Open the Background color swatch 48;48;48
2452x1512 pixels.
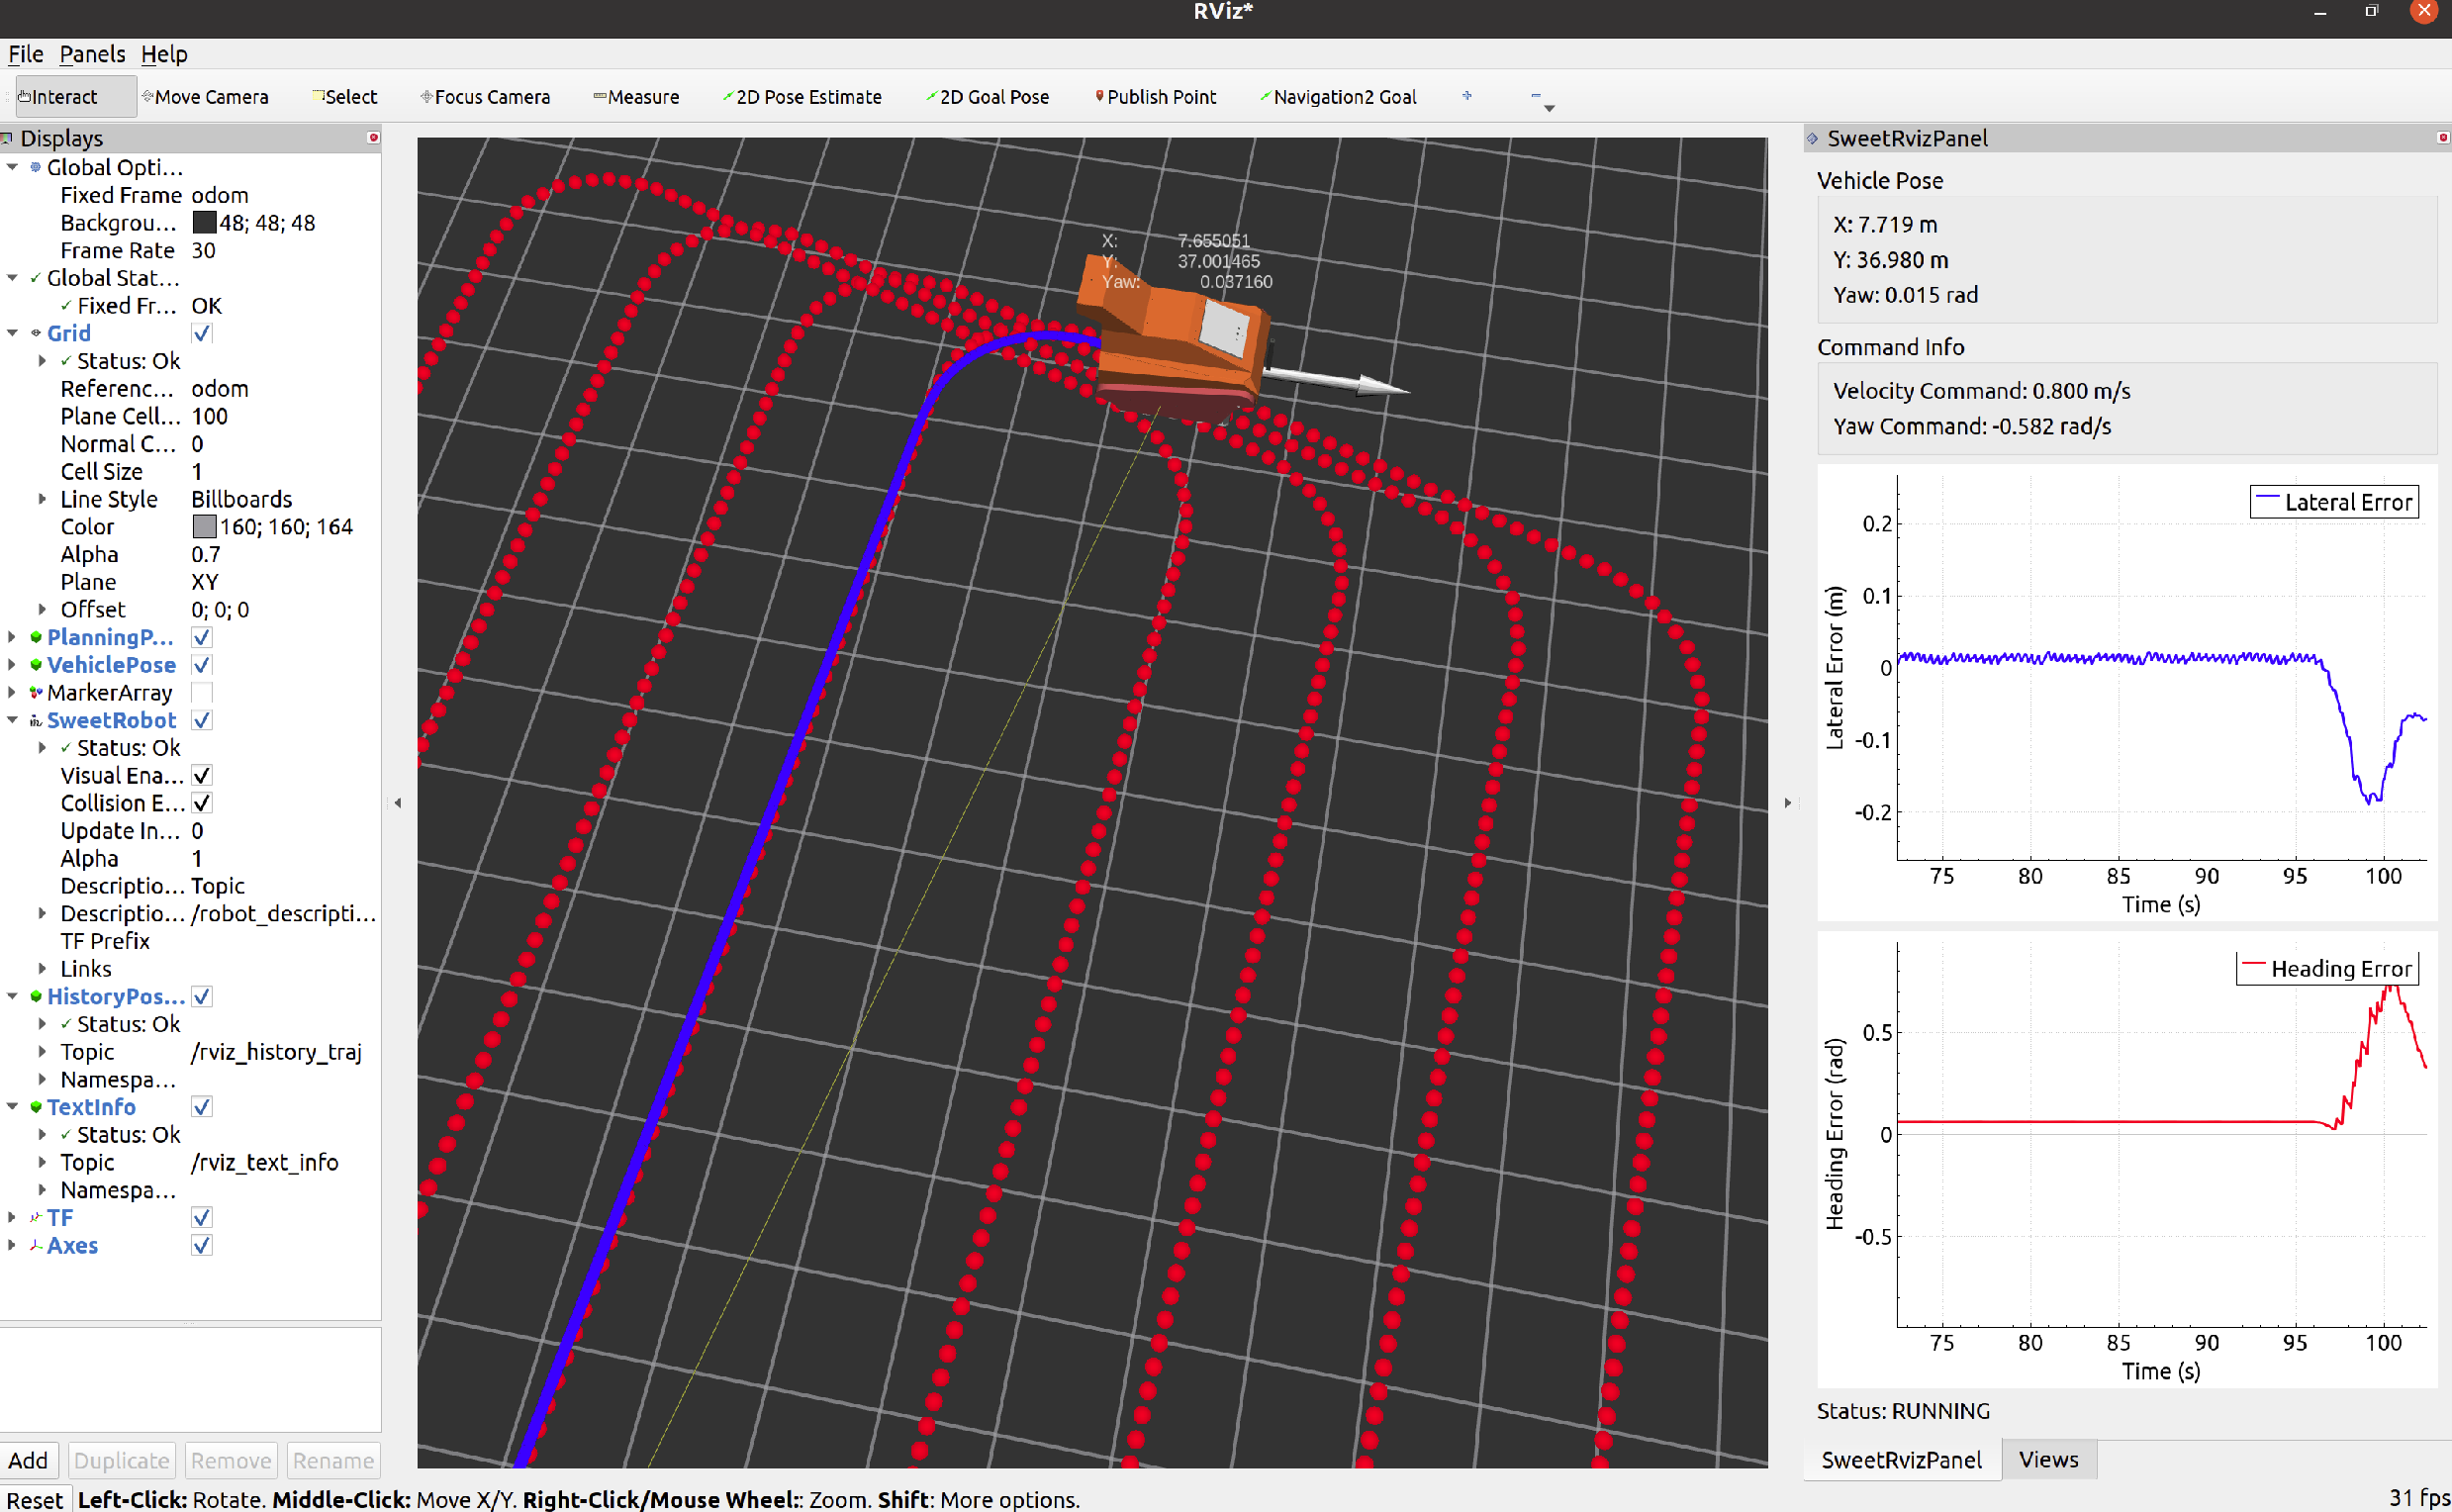point(204,223)
